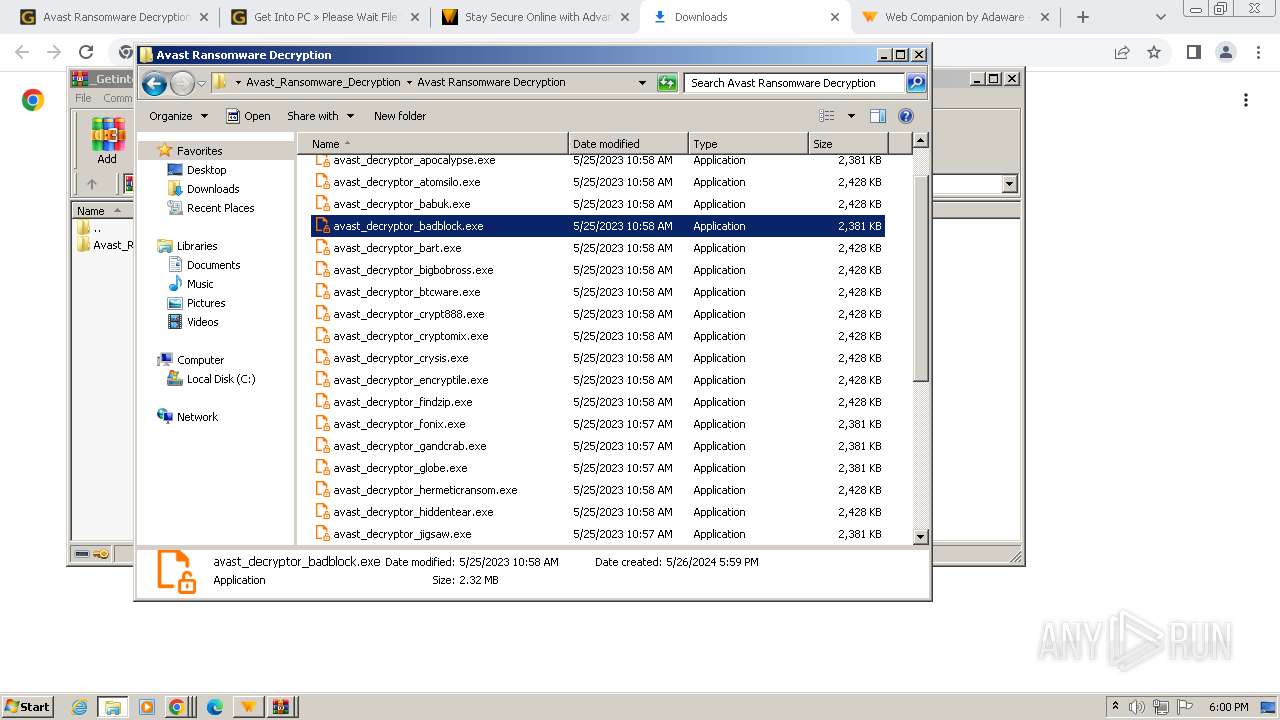Open view options dropdown arrow

tap(851, 116)
